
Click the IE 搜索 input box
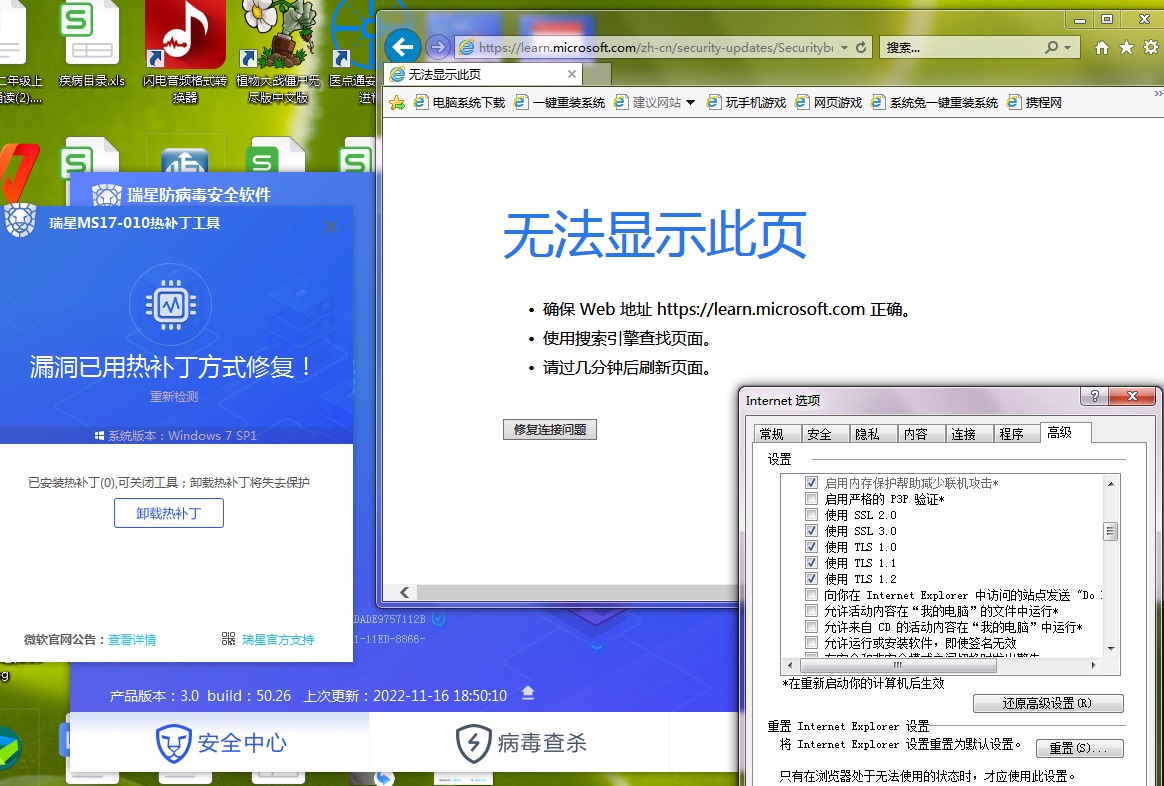coord(962,48)
